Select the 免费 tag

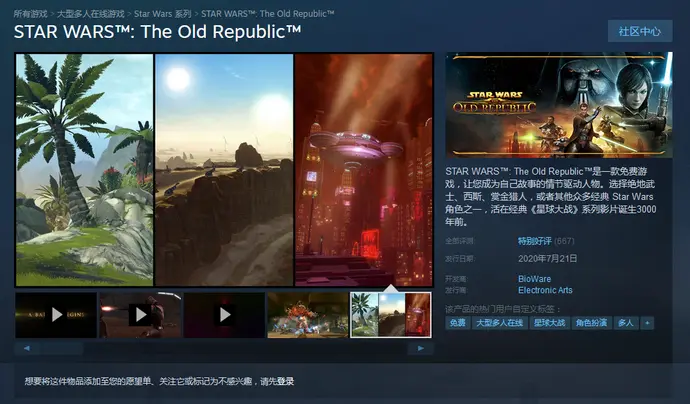tap(458, 323)
